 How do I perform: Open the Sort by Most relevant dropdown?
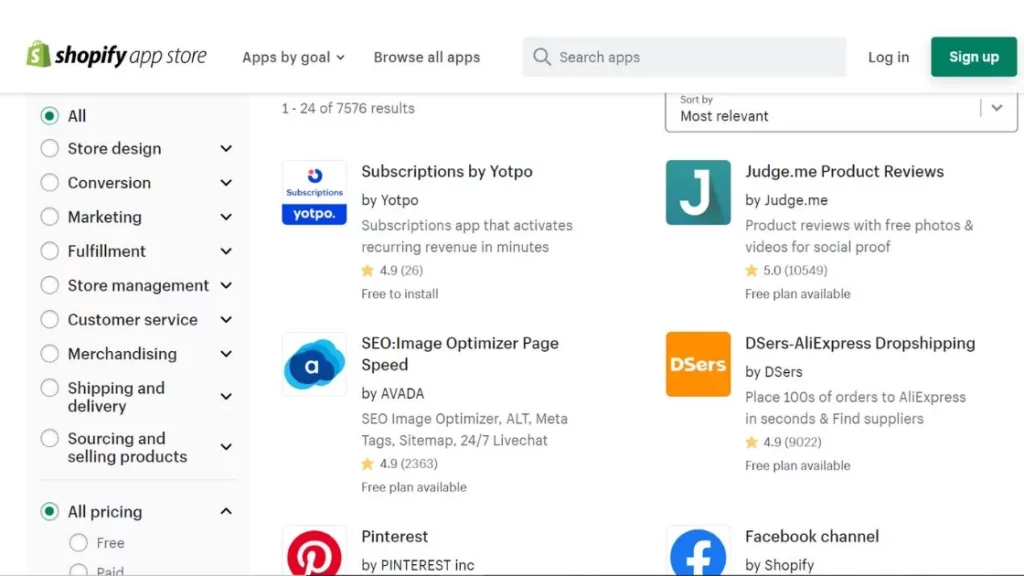(x=841, y=111)
